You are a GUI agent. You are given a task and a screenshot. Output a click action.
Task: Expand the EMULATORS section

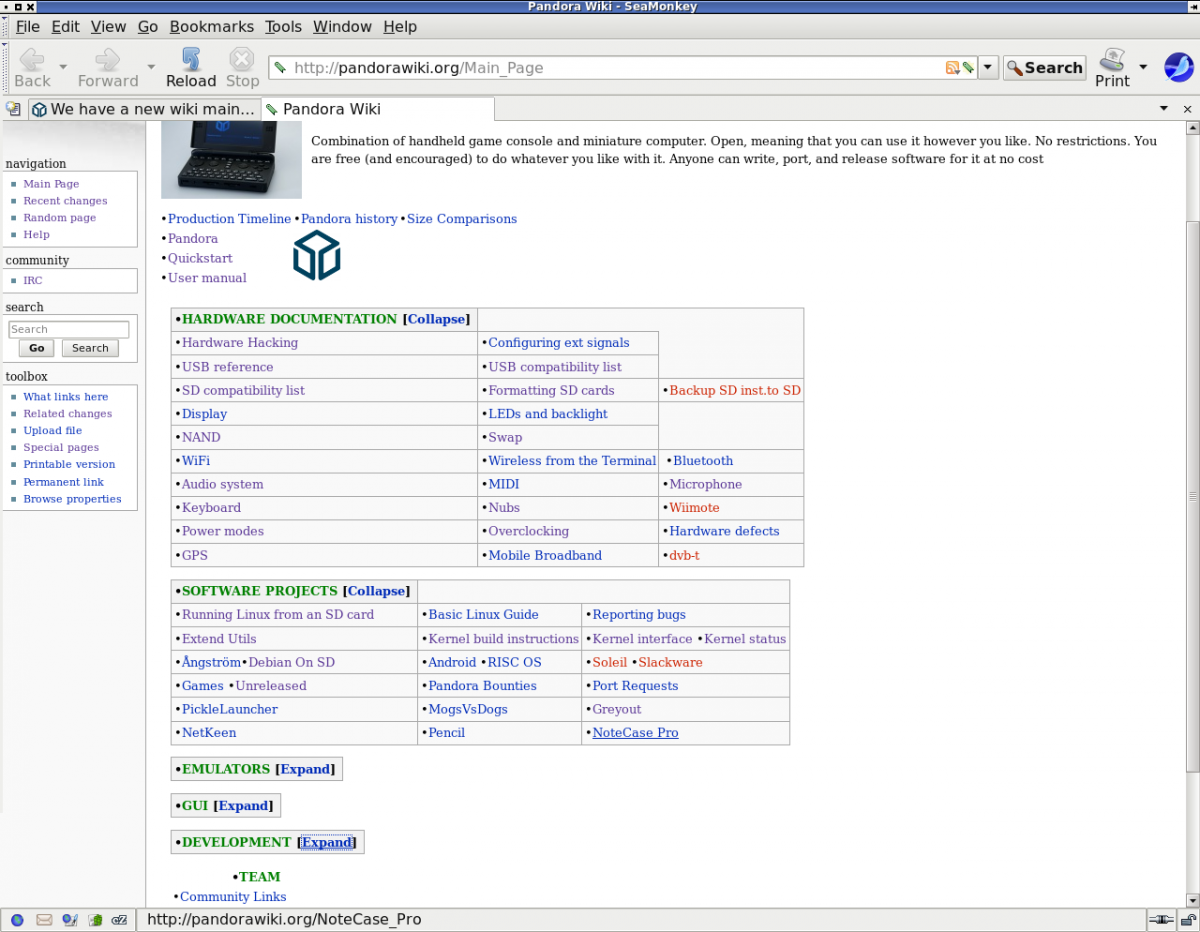click(305, 769)
